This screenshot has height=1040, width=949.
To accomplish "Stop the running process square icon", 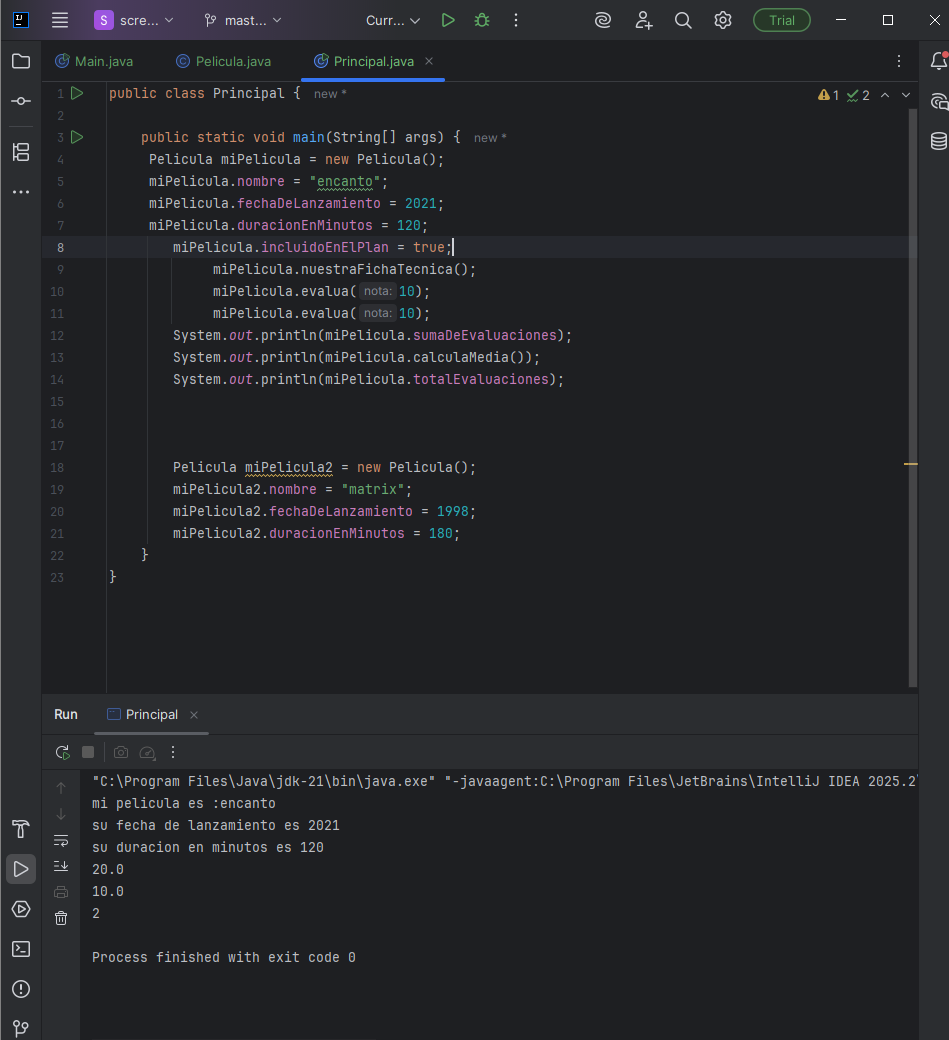I will click(x=88, y=752).
